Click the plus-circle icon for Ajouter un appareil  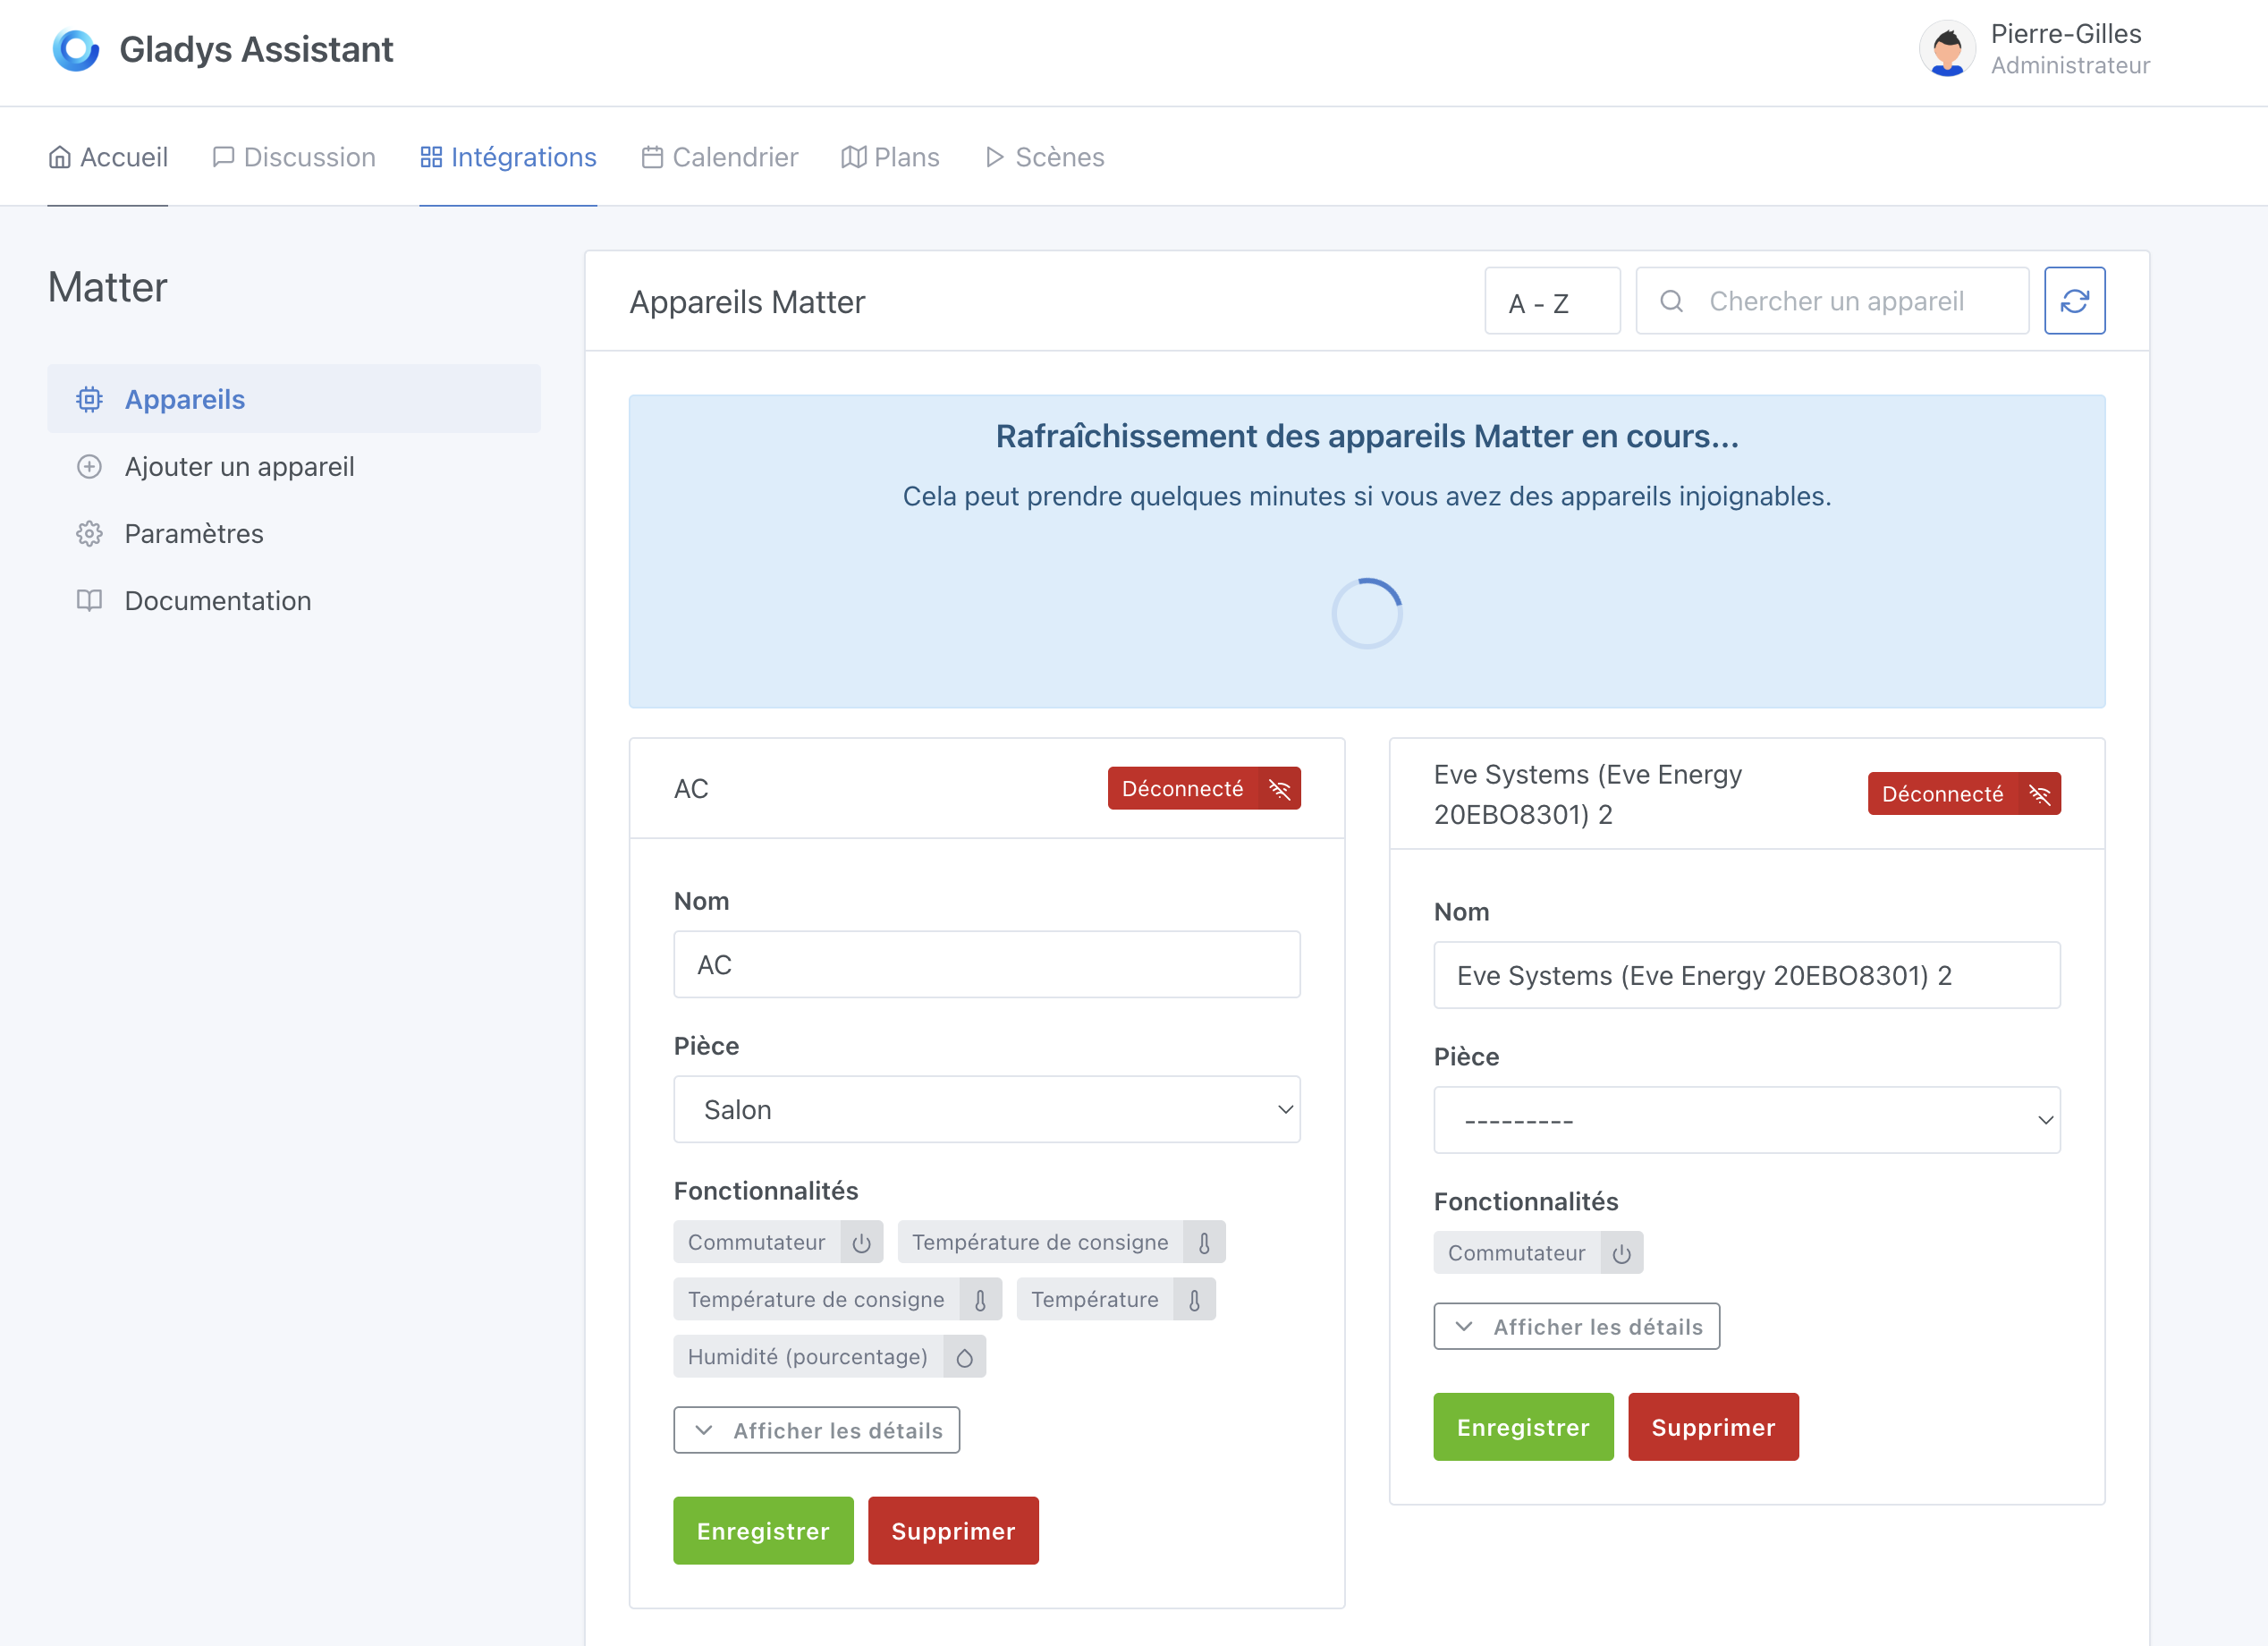89,466
